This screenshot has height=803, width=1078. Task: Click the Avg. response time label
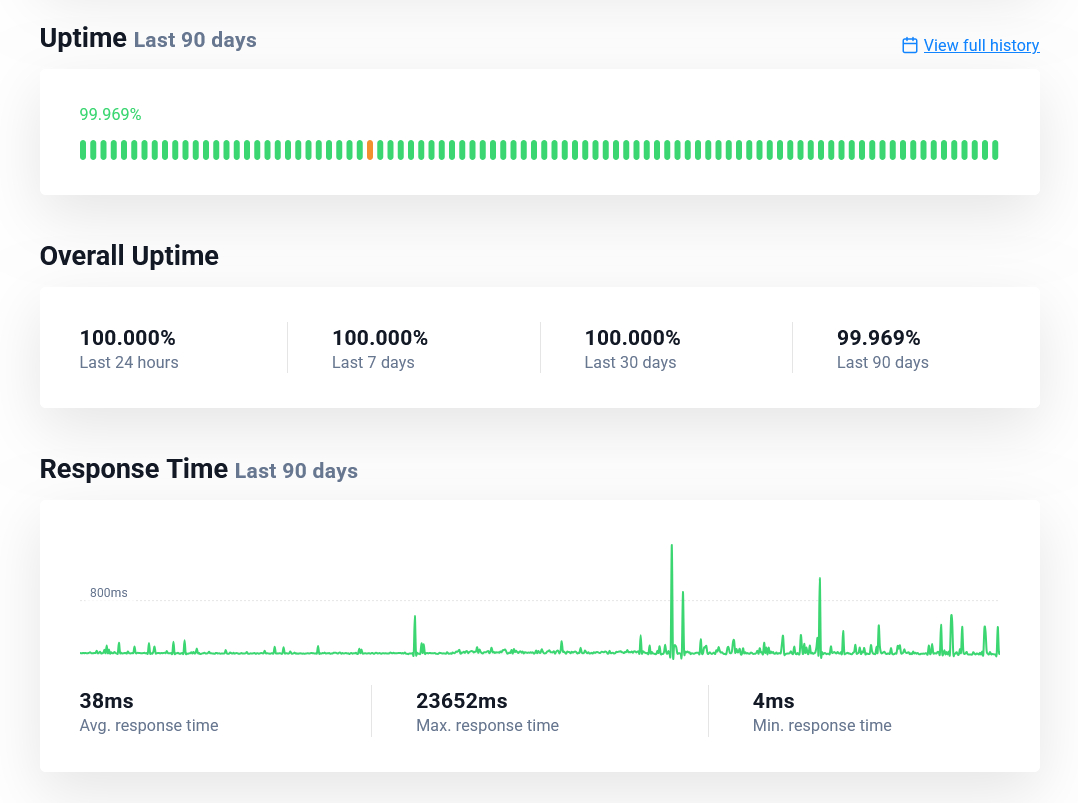(x=148, y=725)
